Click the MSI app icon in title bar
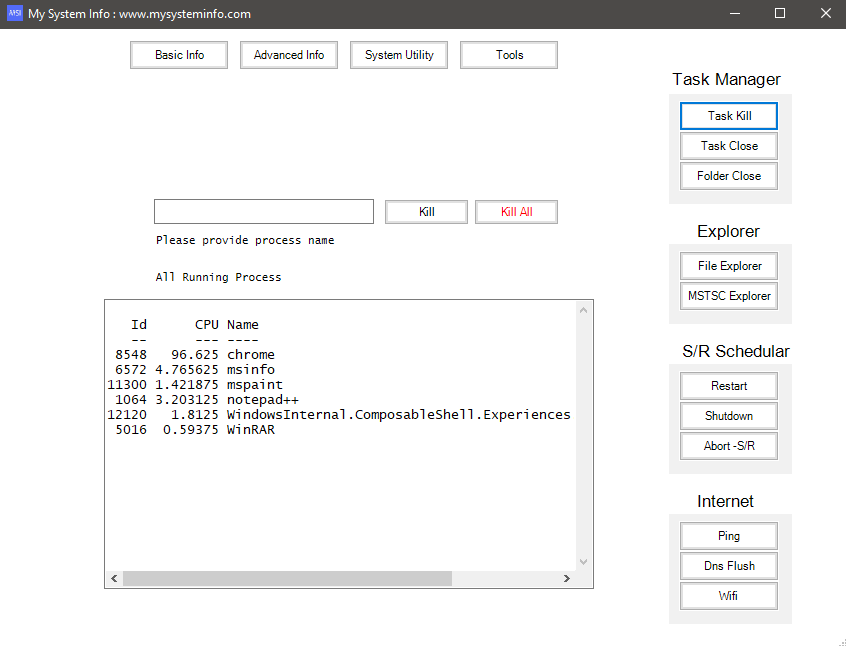Image resolution: width=846 pixels, height=646 pixels. (x=15, y=13)
